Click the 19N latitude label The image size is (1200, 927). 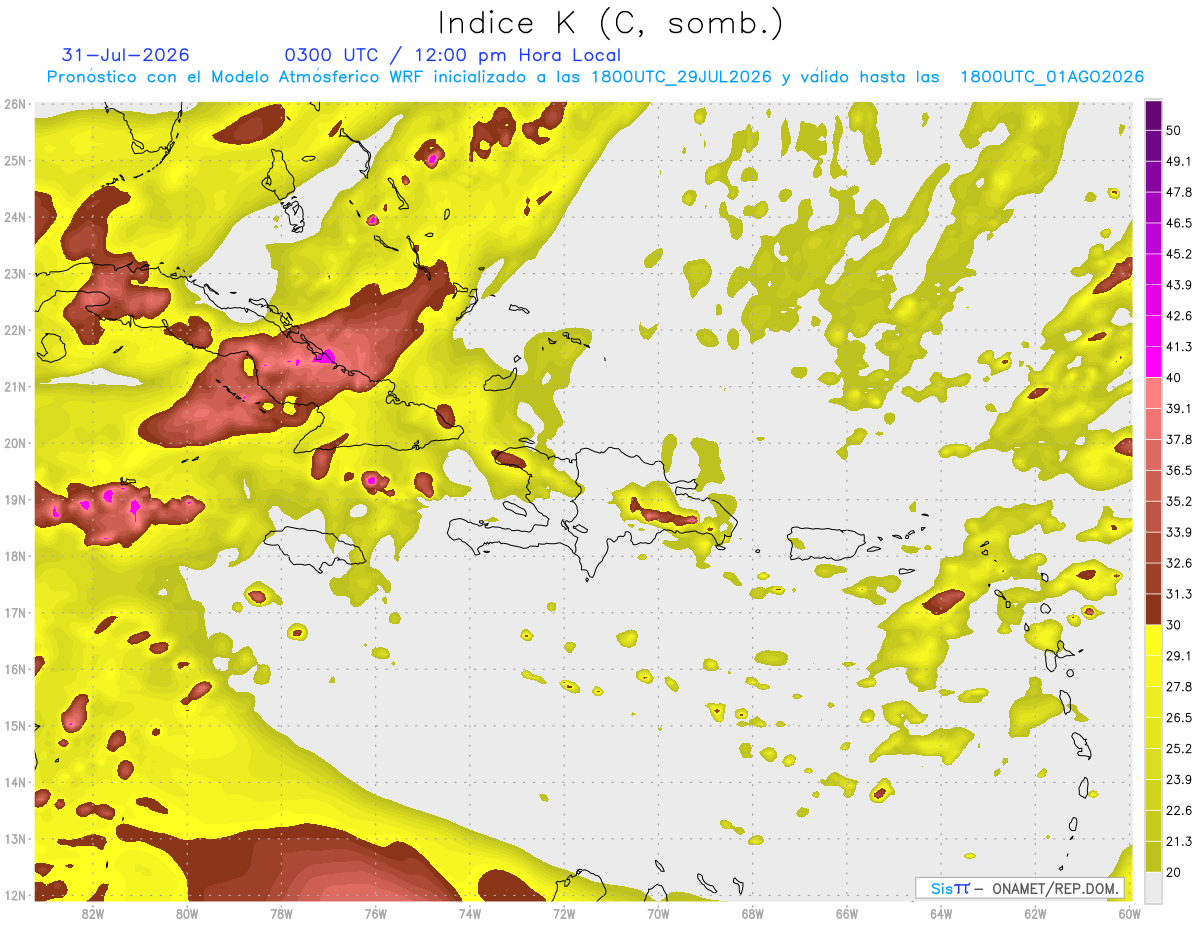(15, 500)
